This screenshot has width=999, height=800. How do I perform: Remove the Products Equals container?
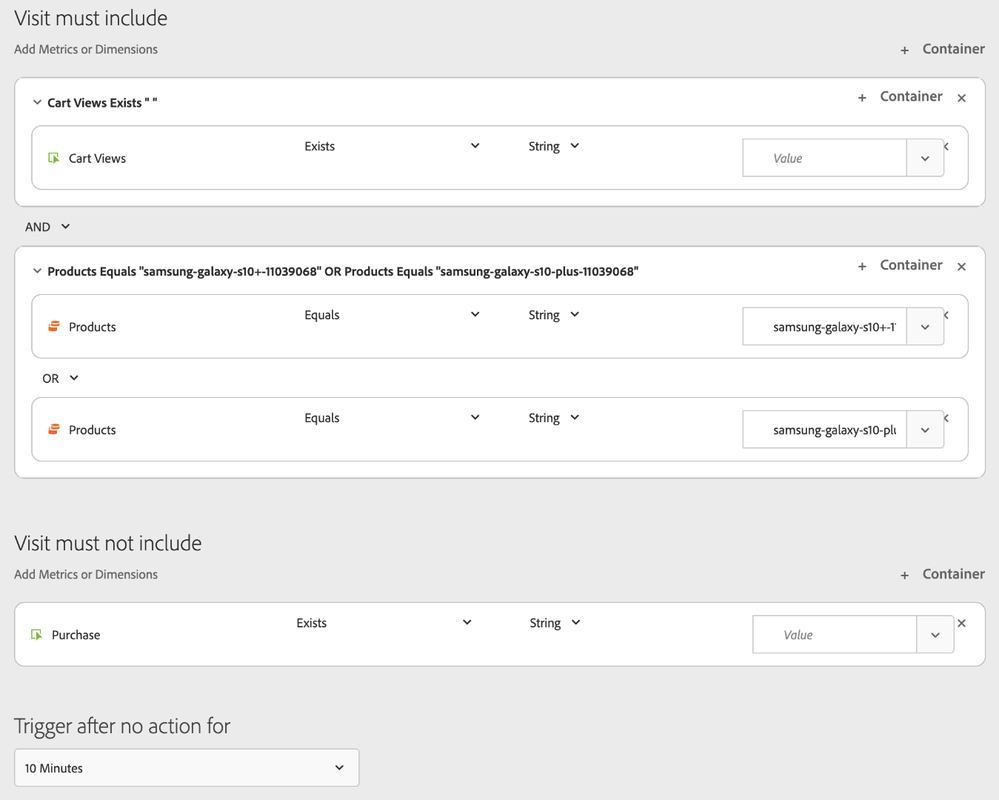pos(961,266)
